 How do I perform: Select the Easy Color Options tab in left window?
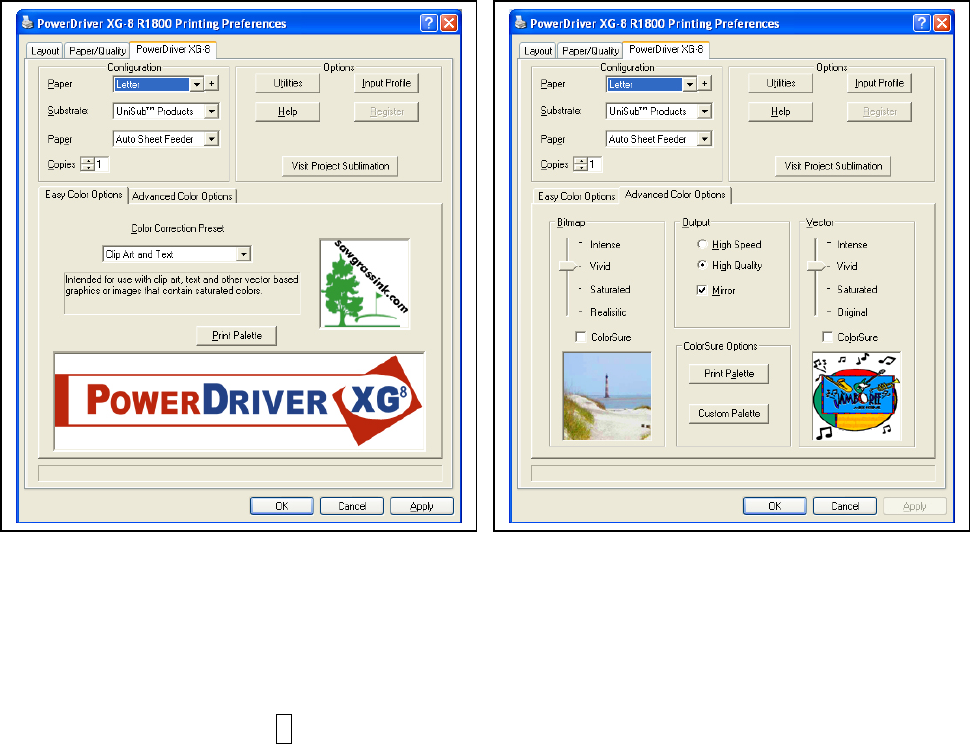[x=84, y=195]
